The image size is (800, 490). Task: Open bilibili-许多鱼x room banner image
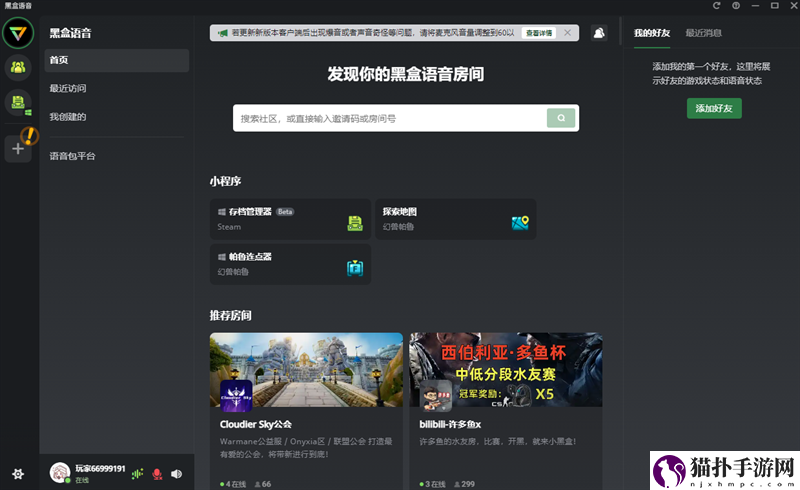(506, 370)
